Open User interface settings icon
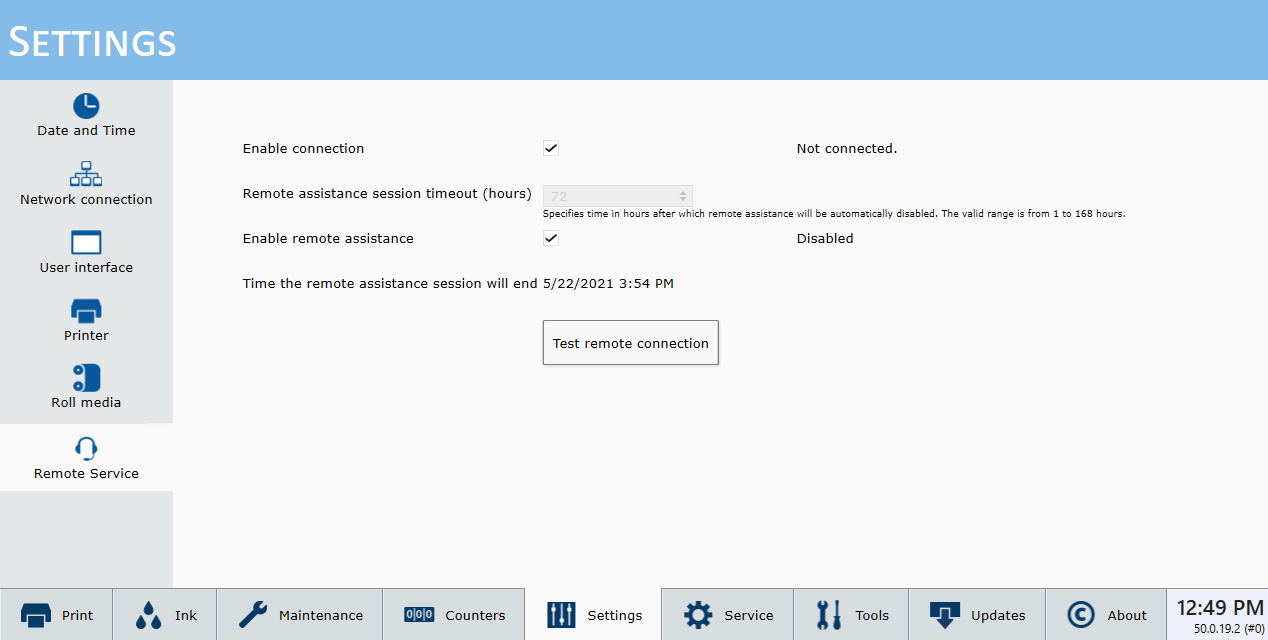 (x=86, y=243)
